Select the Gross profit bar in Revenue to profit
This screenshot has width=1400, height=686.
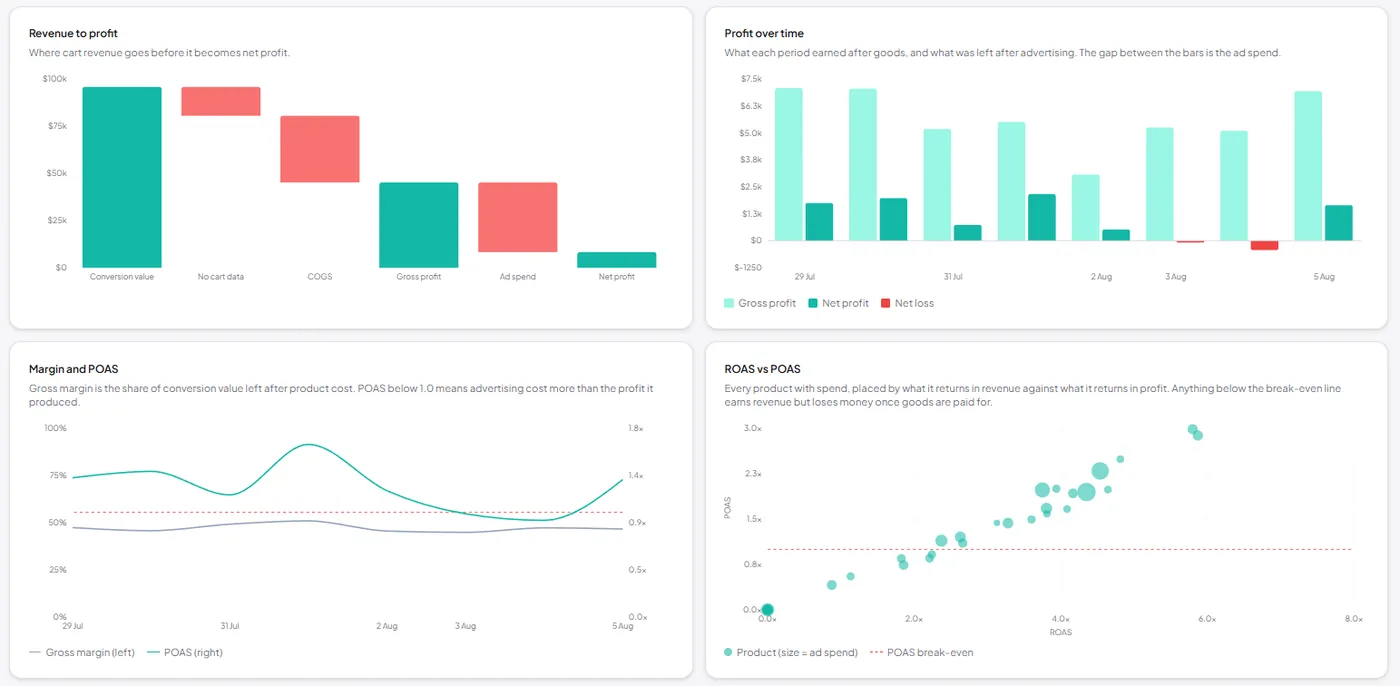pos(419,225)
